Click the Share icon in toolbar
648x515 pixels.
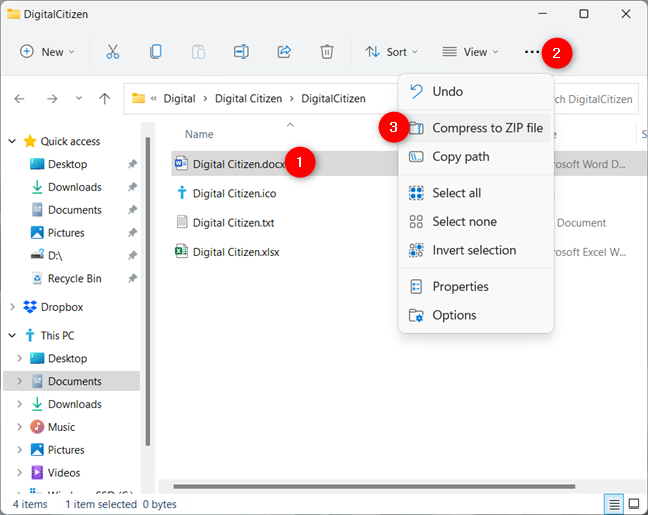[x=284, y=52]
